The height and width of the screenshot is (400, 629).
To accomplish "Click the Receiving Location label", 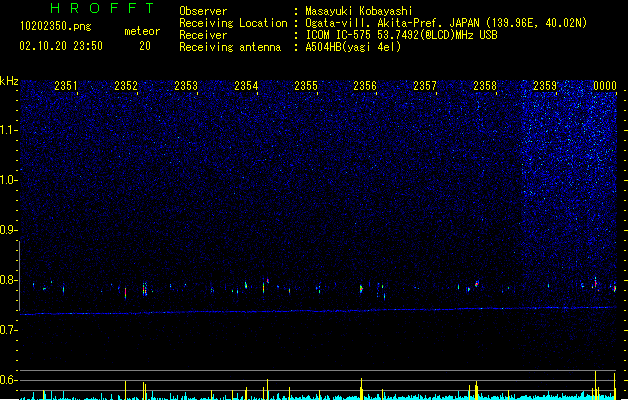I will 233,23.
